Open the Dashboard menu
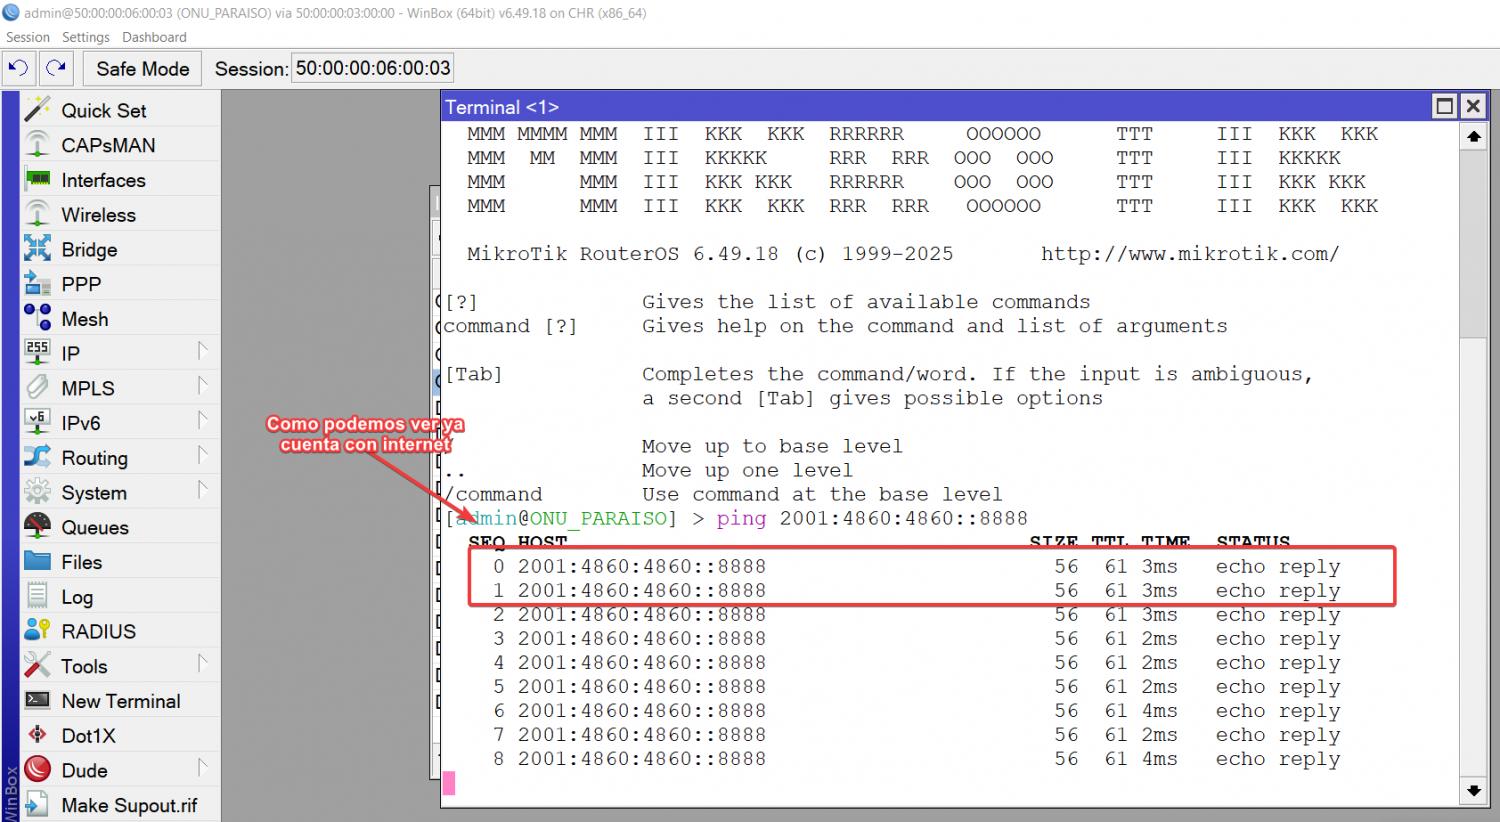The height and width of the screenshot is (822, 1500). pos(154,37)
